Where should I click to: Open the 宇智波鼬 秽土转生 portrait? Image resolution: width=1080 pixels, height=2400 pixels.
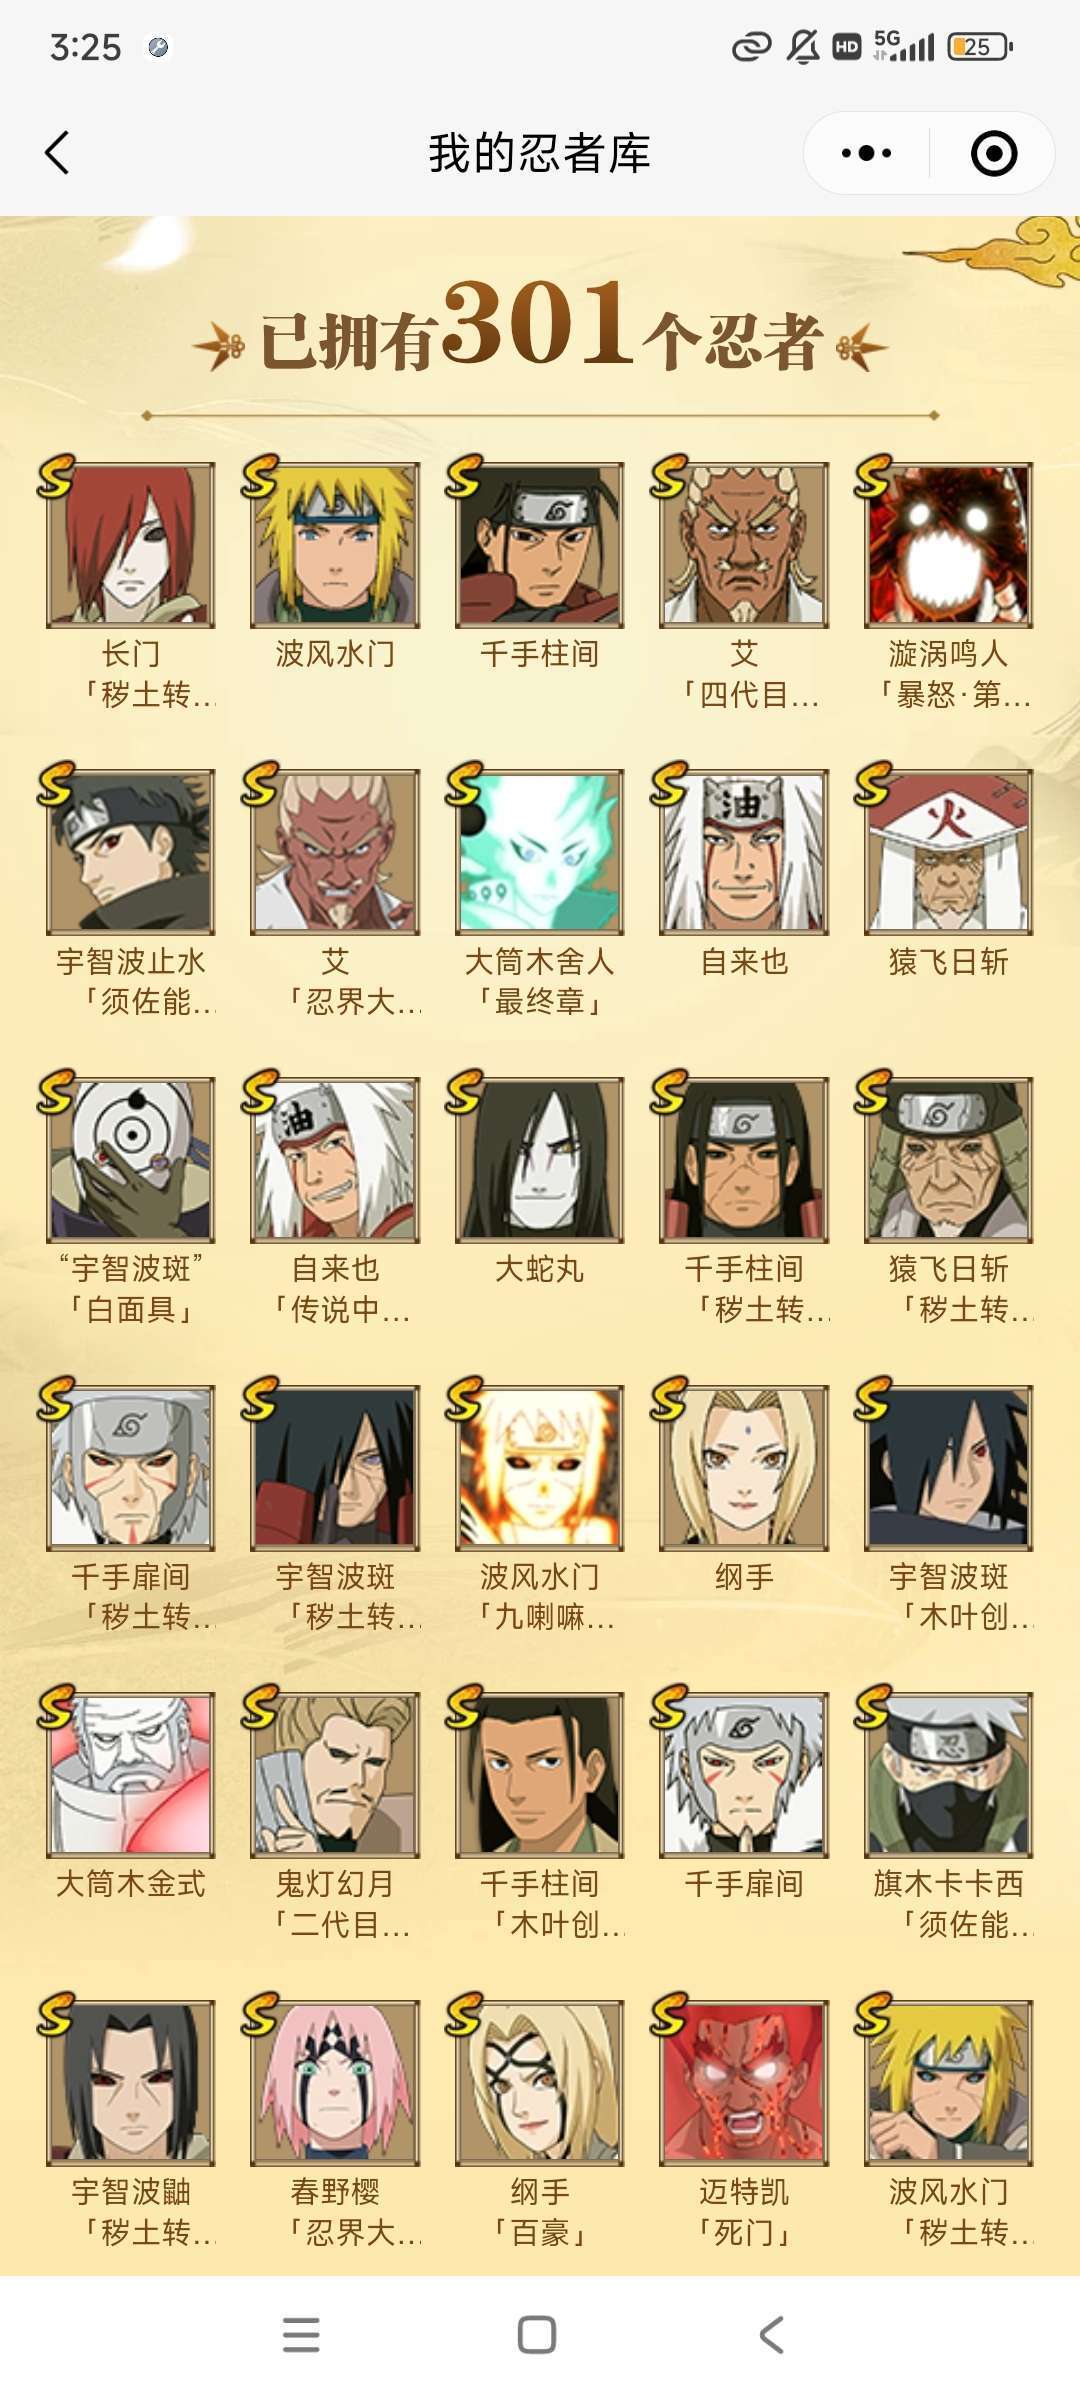click(131, 2083)
